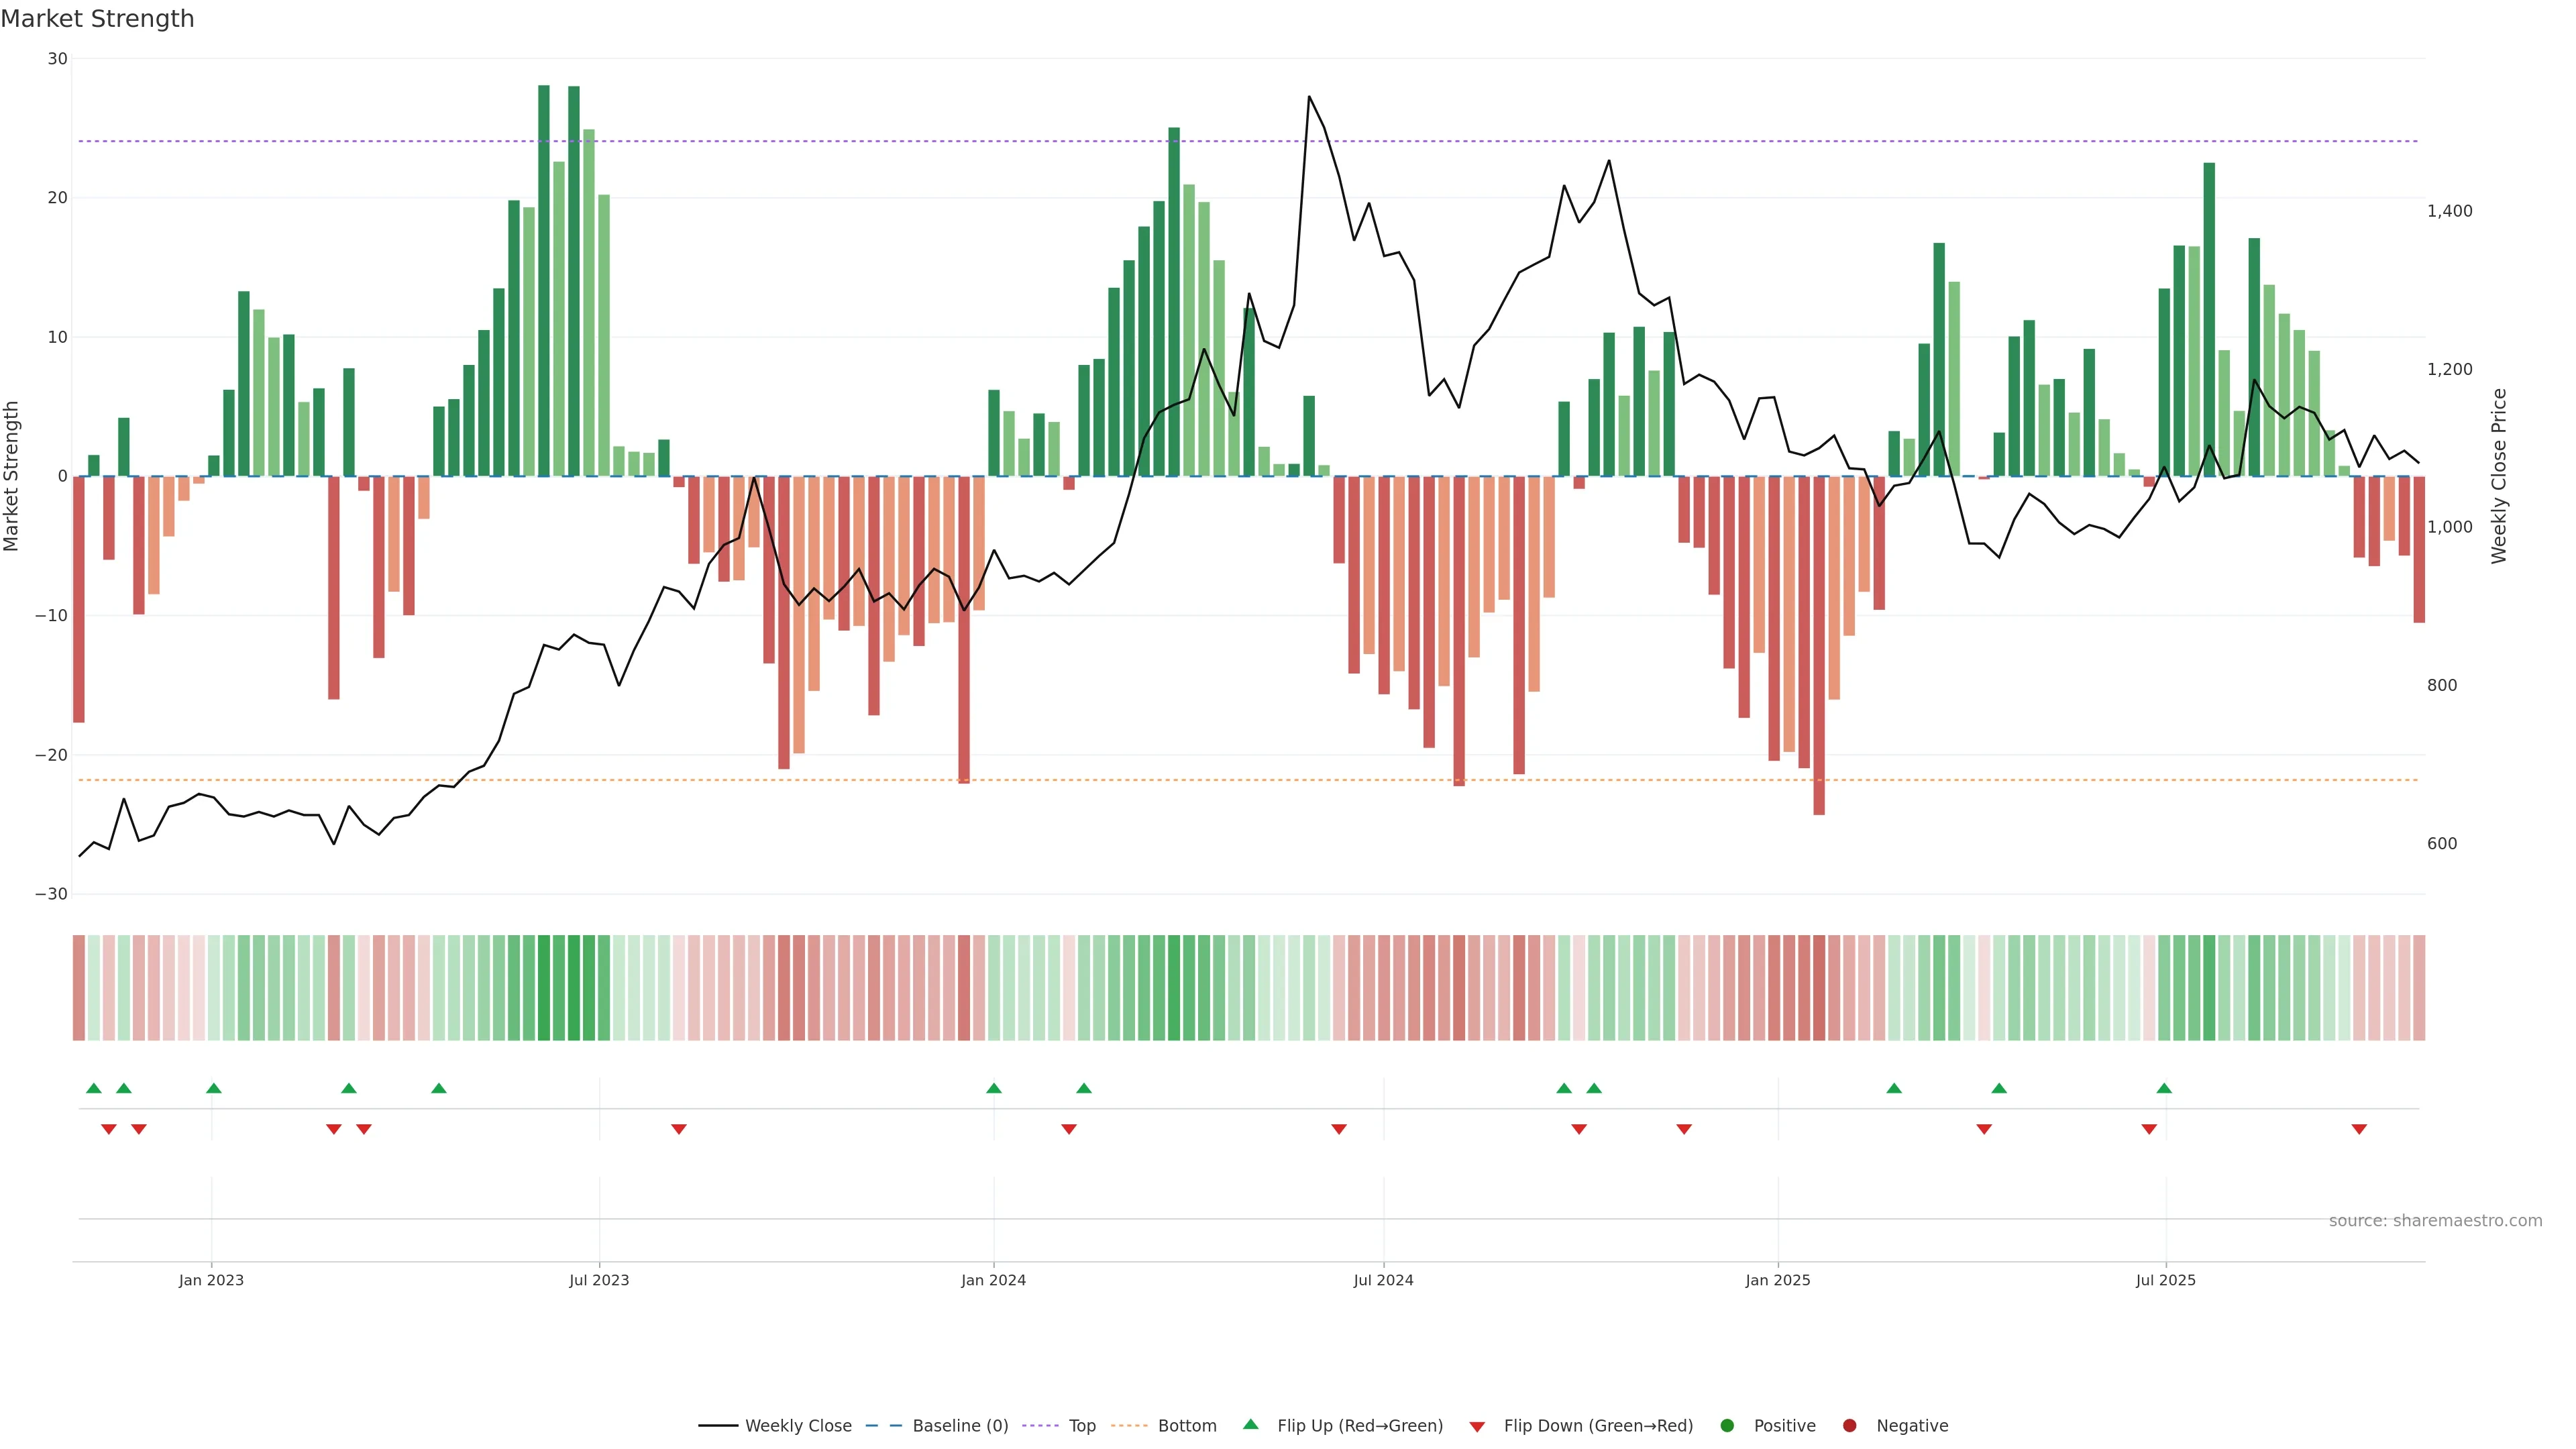Click the Market Strength chart title
Image resolution: width=2576 pixels, height=1449 pixels.
(97, 19)
